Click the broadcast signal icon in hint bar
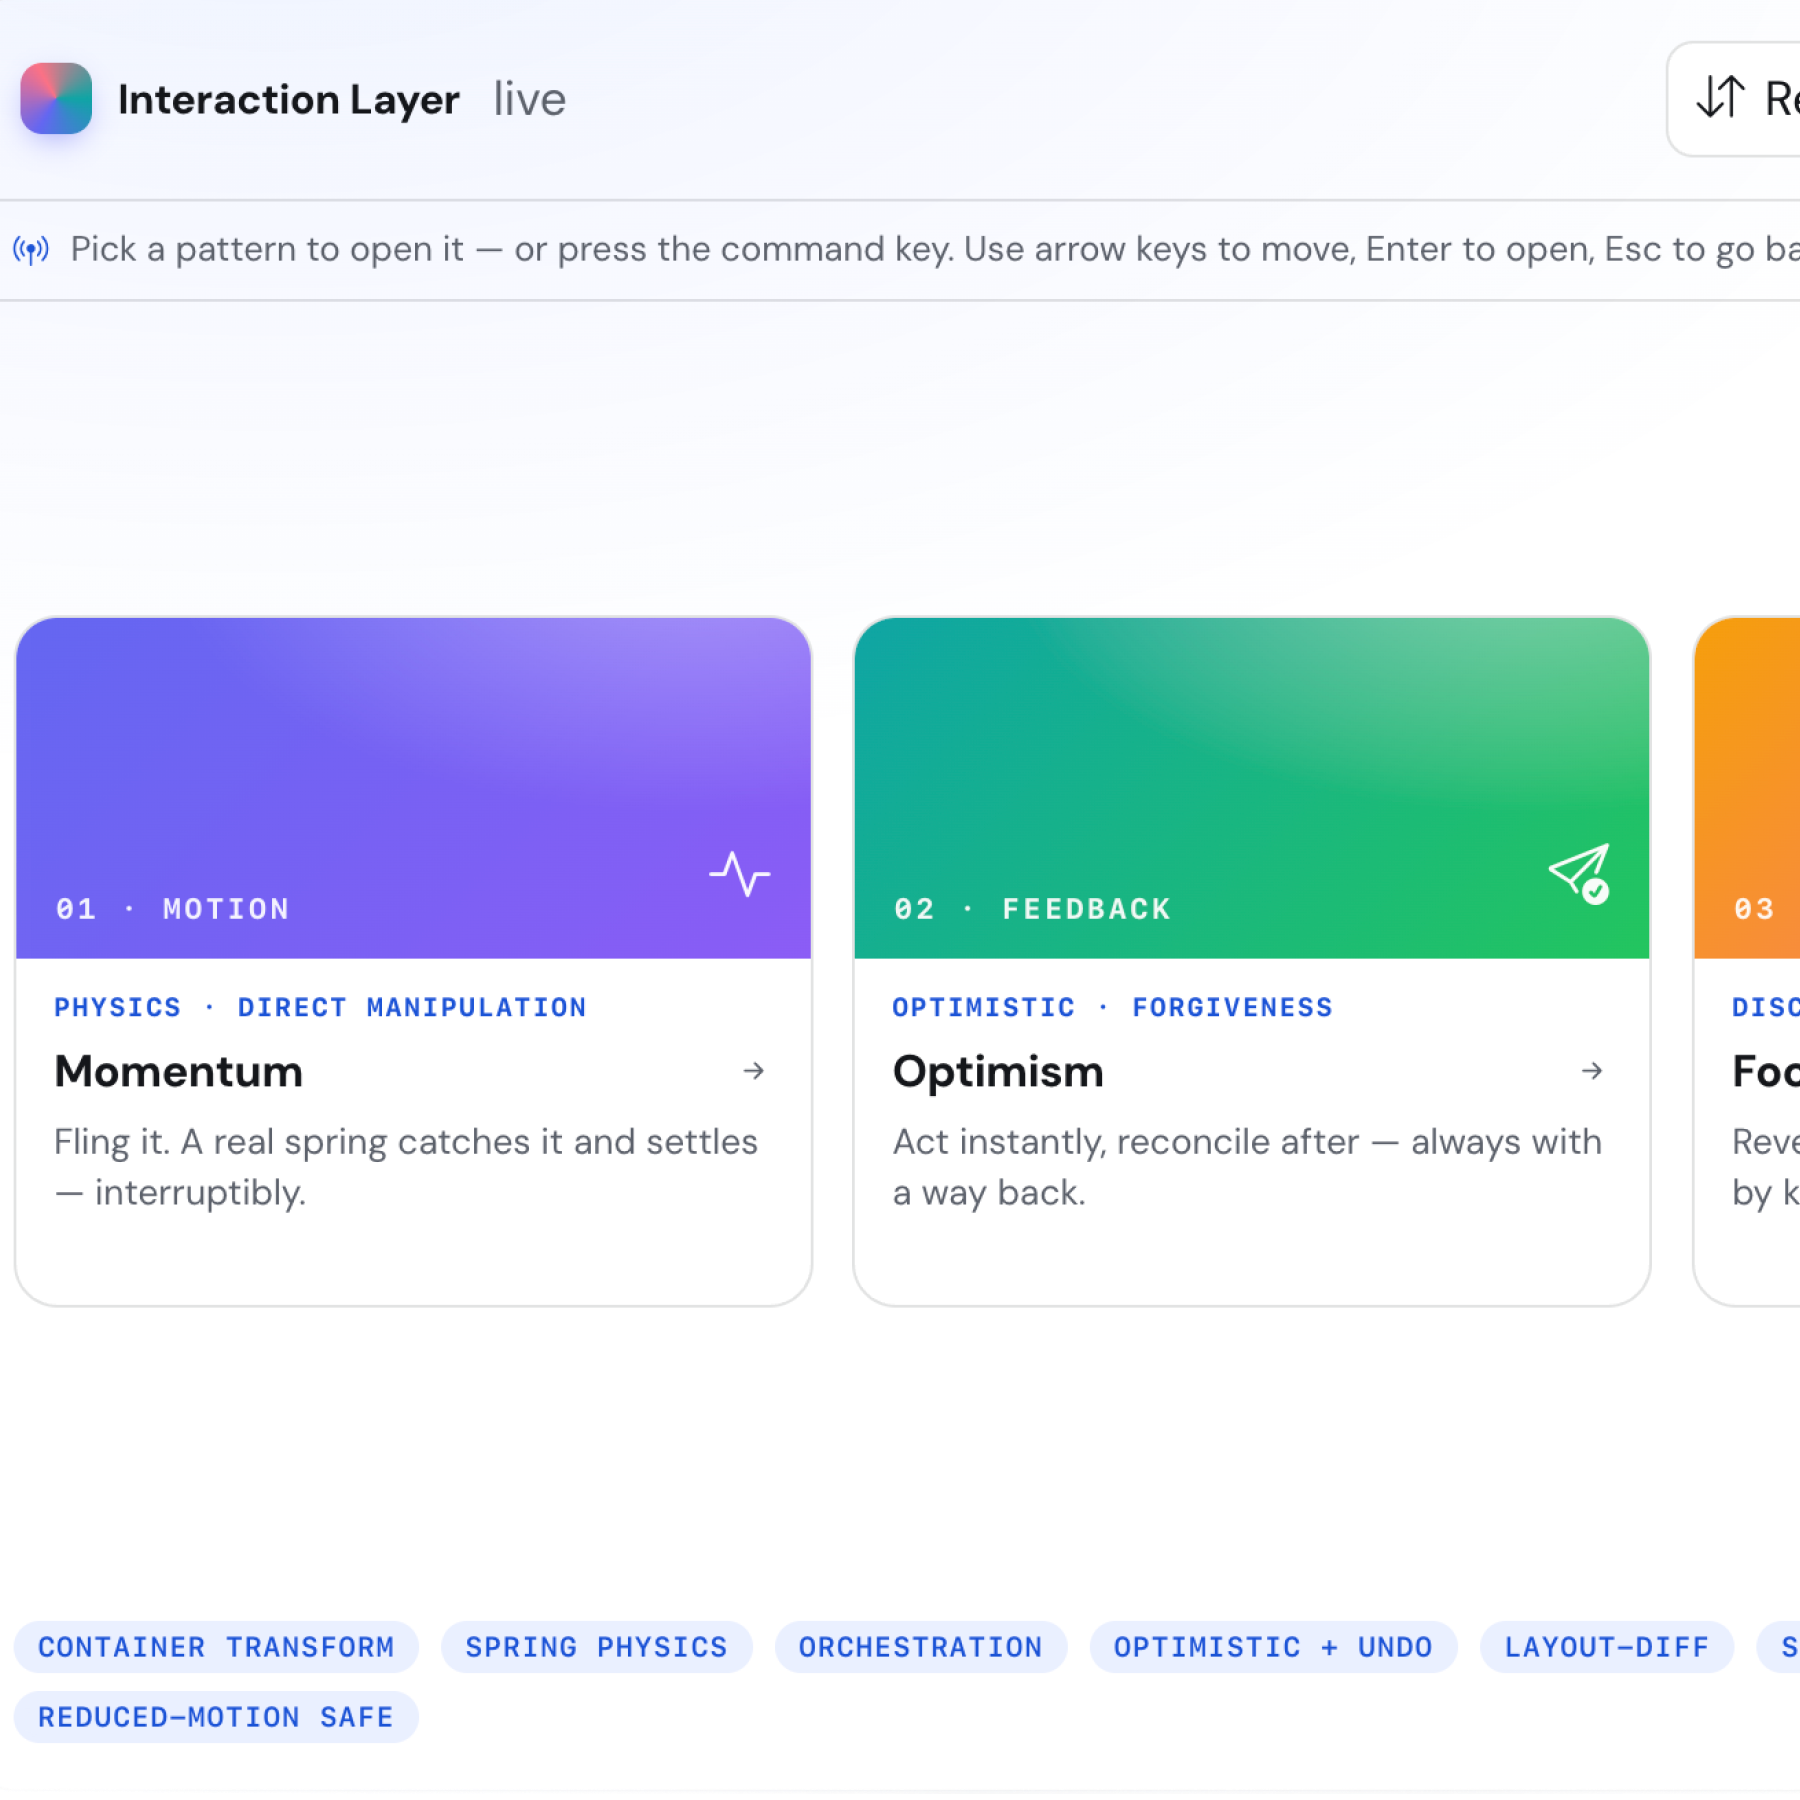Viewport: 1800px width, 1800px height. coord(31,250)
